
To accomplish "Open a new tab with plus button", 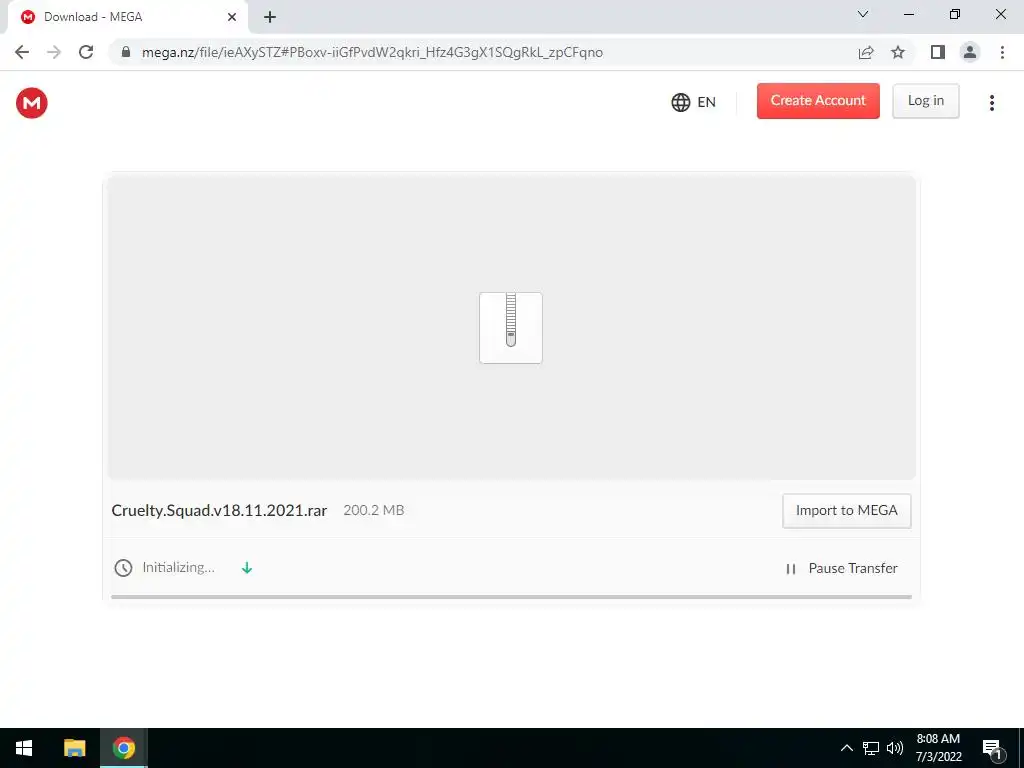I will tap(270, 17).
